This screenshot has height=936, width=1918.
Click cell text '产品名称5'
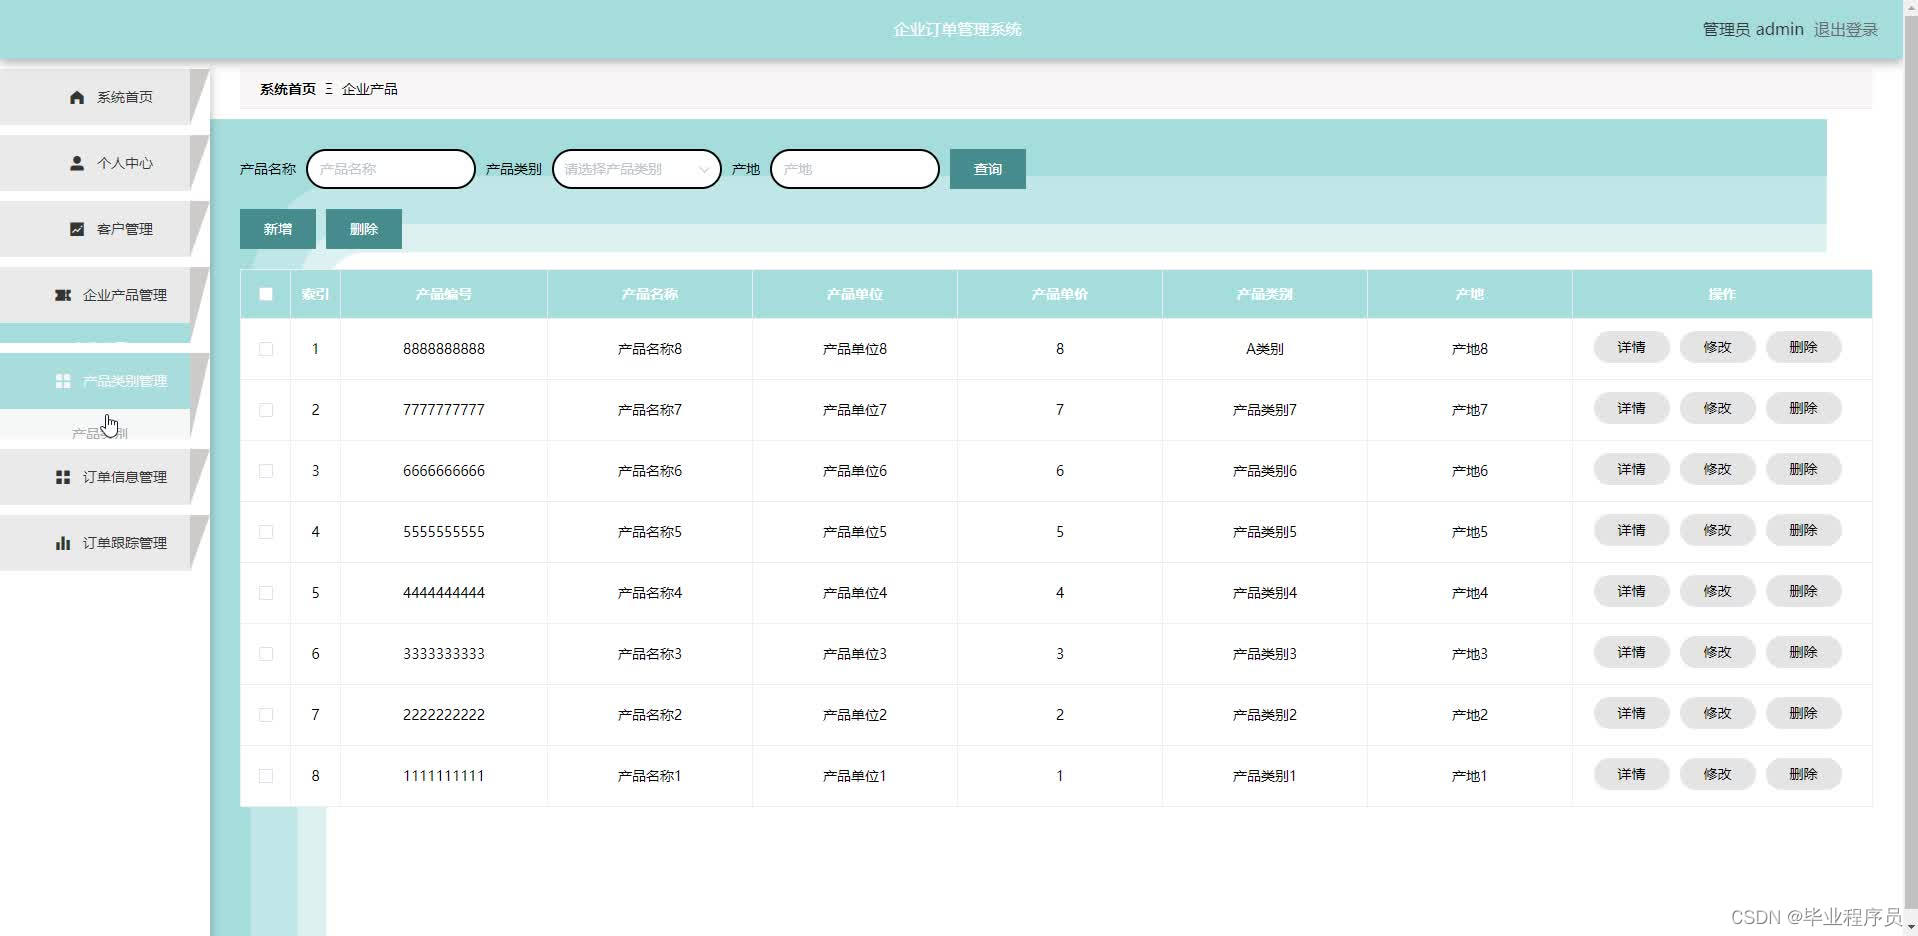tap(650, 532)
